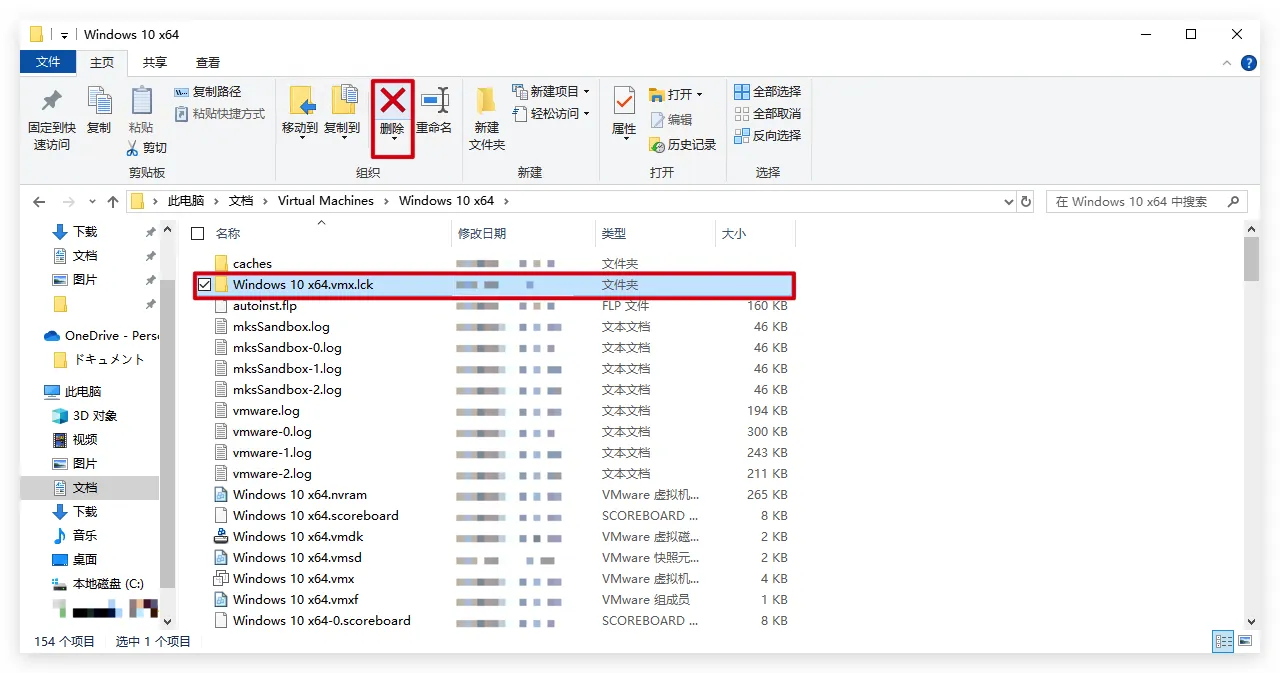The width and height of the screenshot is (1280, 673).
Task: Open 音乐 (Music) in navigation pane
Action: point(85,536)
